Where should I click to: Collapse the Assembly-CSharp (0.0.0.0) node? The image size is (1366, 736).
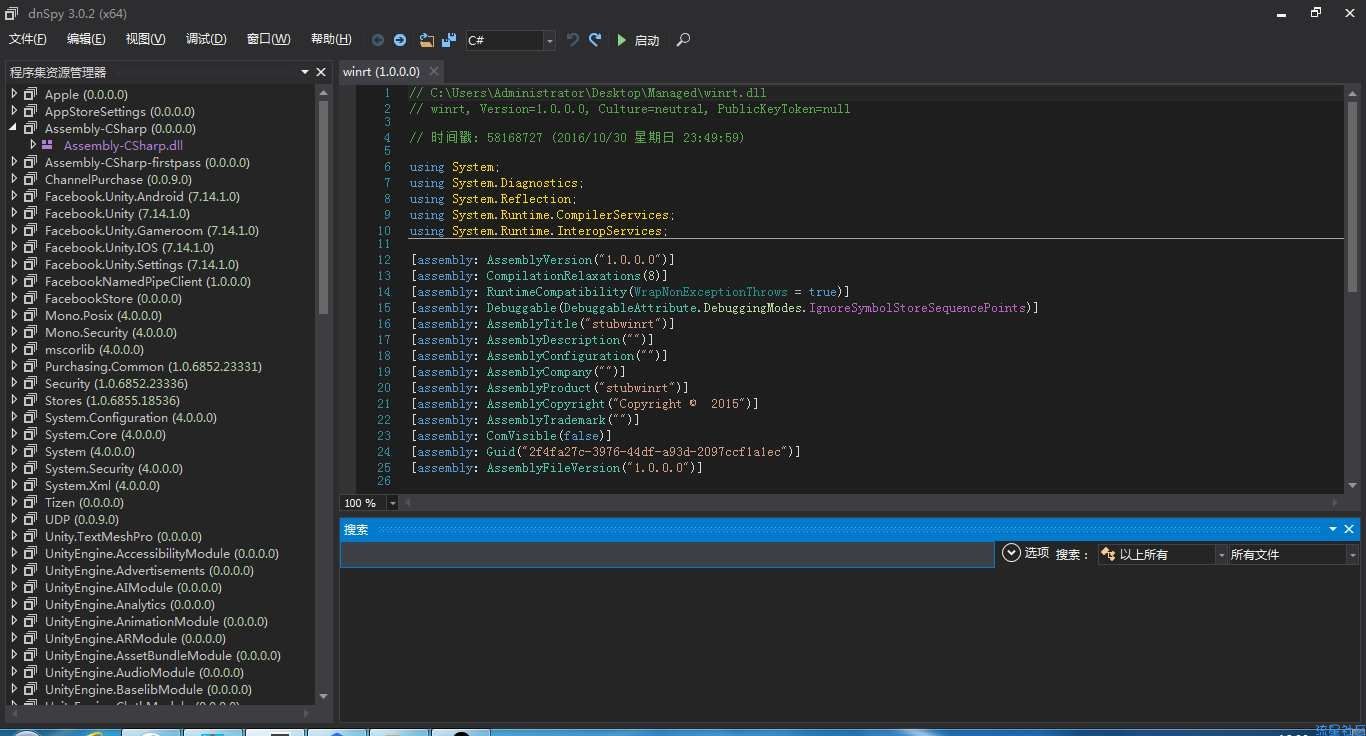point(14,128)
